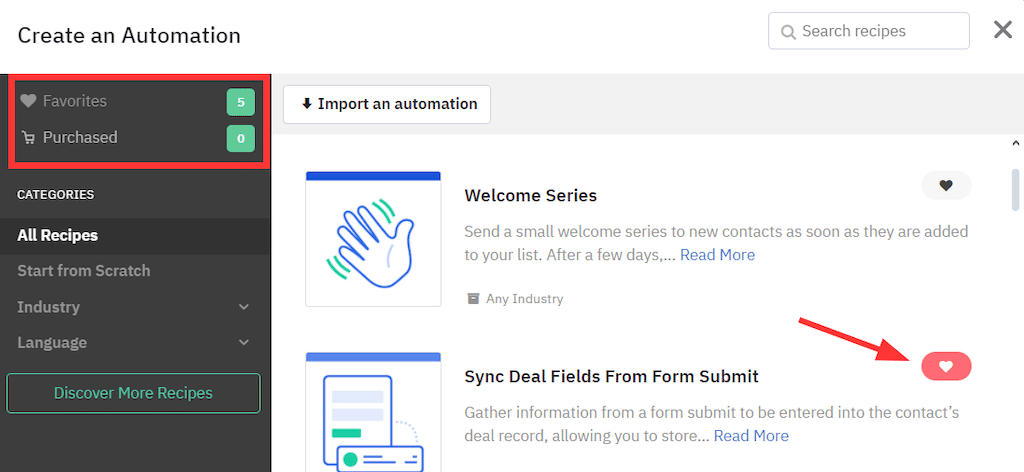Expand the Language category
Image resolution: width=1024 pixels, height=472 pixels.
tap(244, 343)
